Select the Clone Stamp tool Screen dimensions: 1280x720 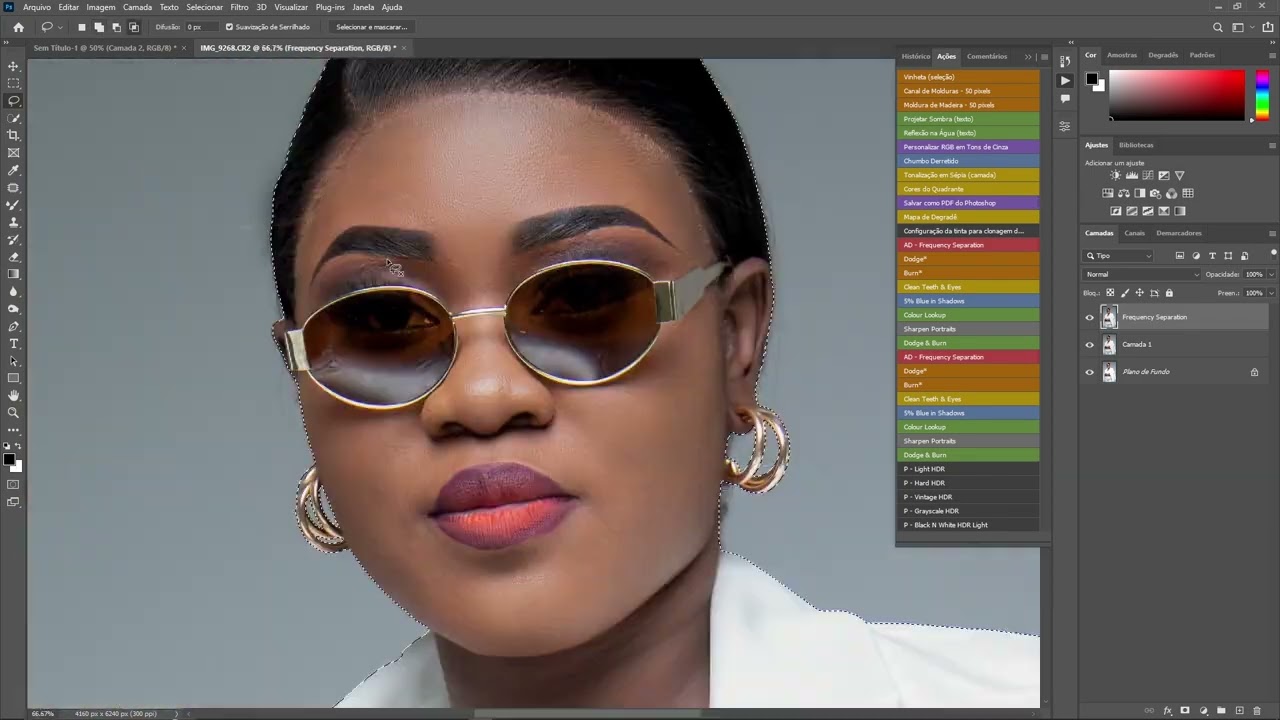13,222
